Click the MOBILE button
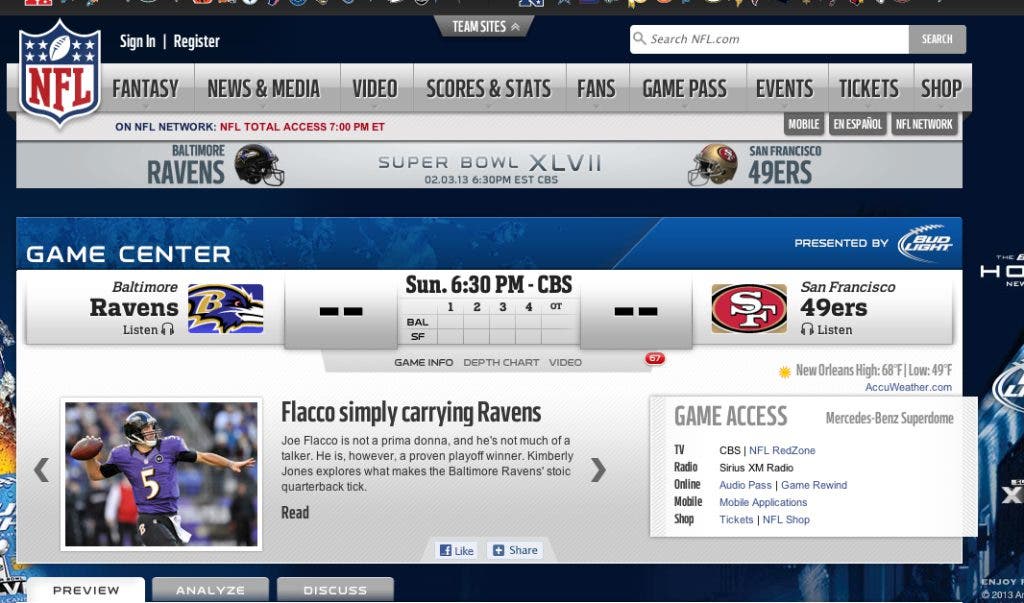Image resolution: width=1024 pixels, height=603 pixels. (x=803, y=124)
